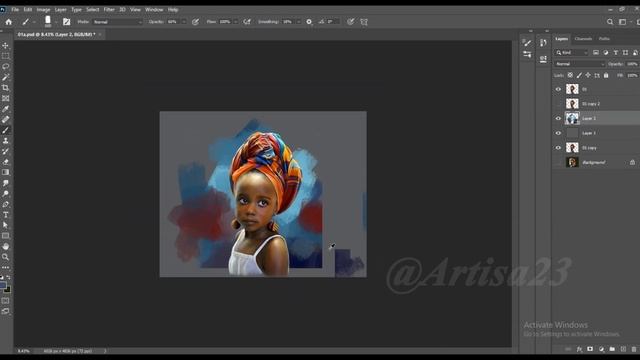Select the Healing Brush tool
This screenshot has height=360, width=640.
point(5,120)
